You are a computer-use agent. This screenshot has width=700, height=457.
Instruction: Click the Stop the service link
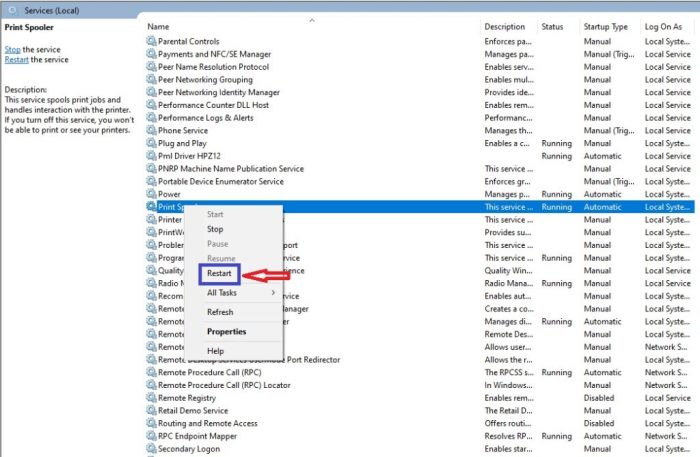(x=12, y=49)
